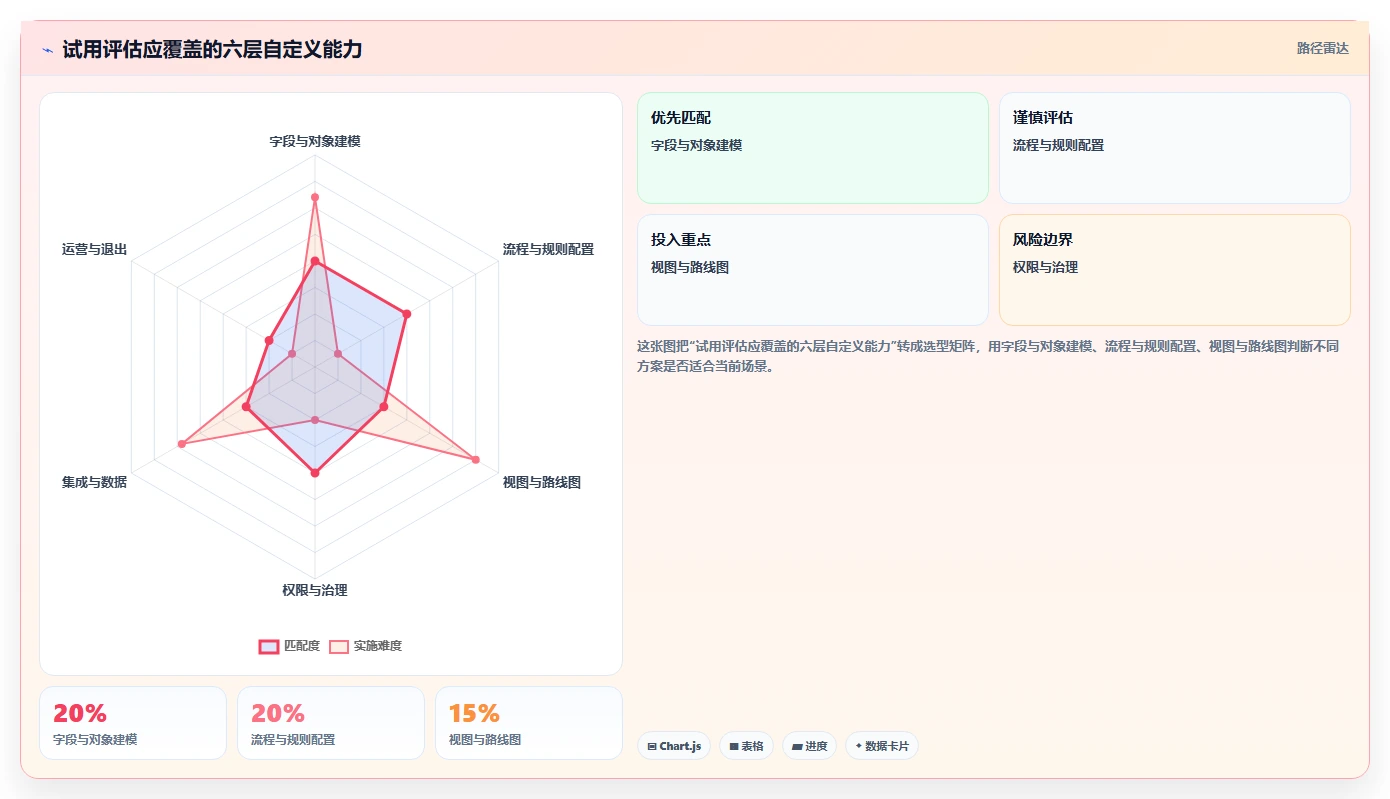This screenshot has height=799, width=1390.
Task: Click 实施难度 point on 字段与对象建模 axis
Action: pyautogui.click(x=315, y=197)
